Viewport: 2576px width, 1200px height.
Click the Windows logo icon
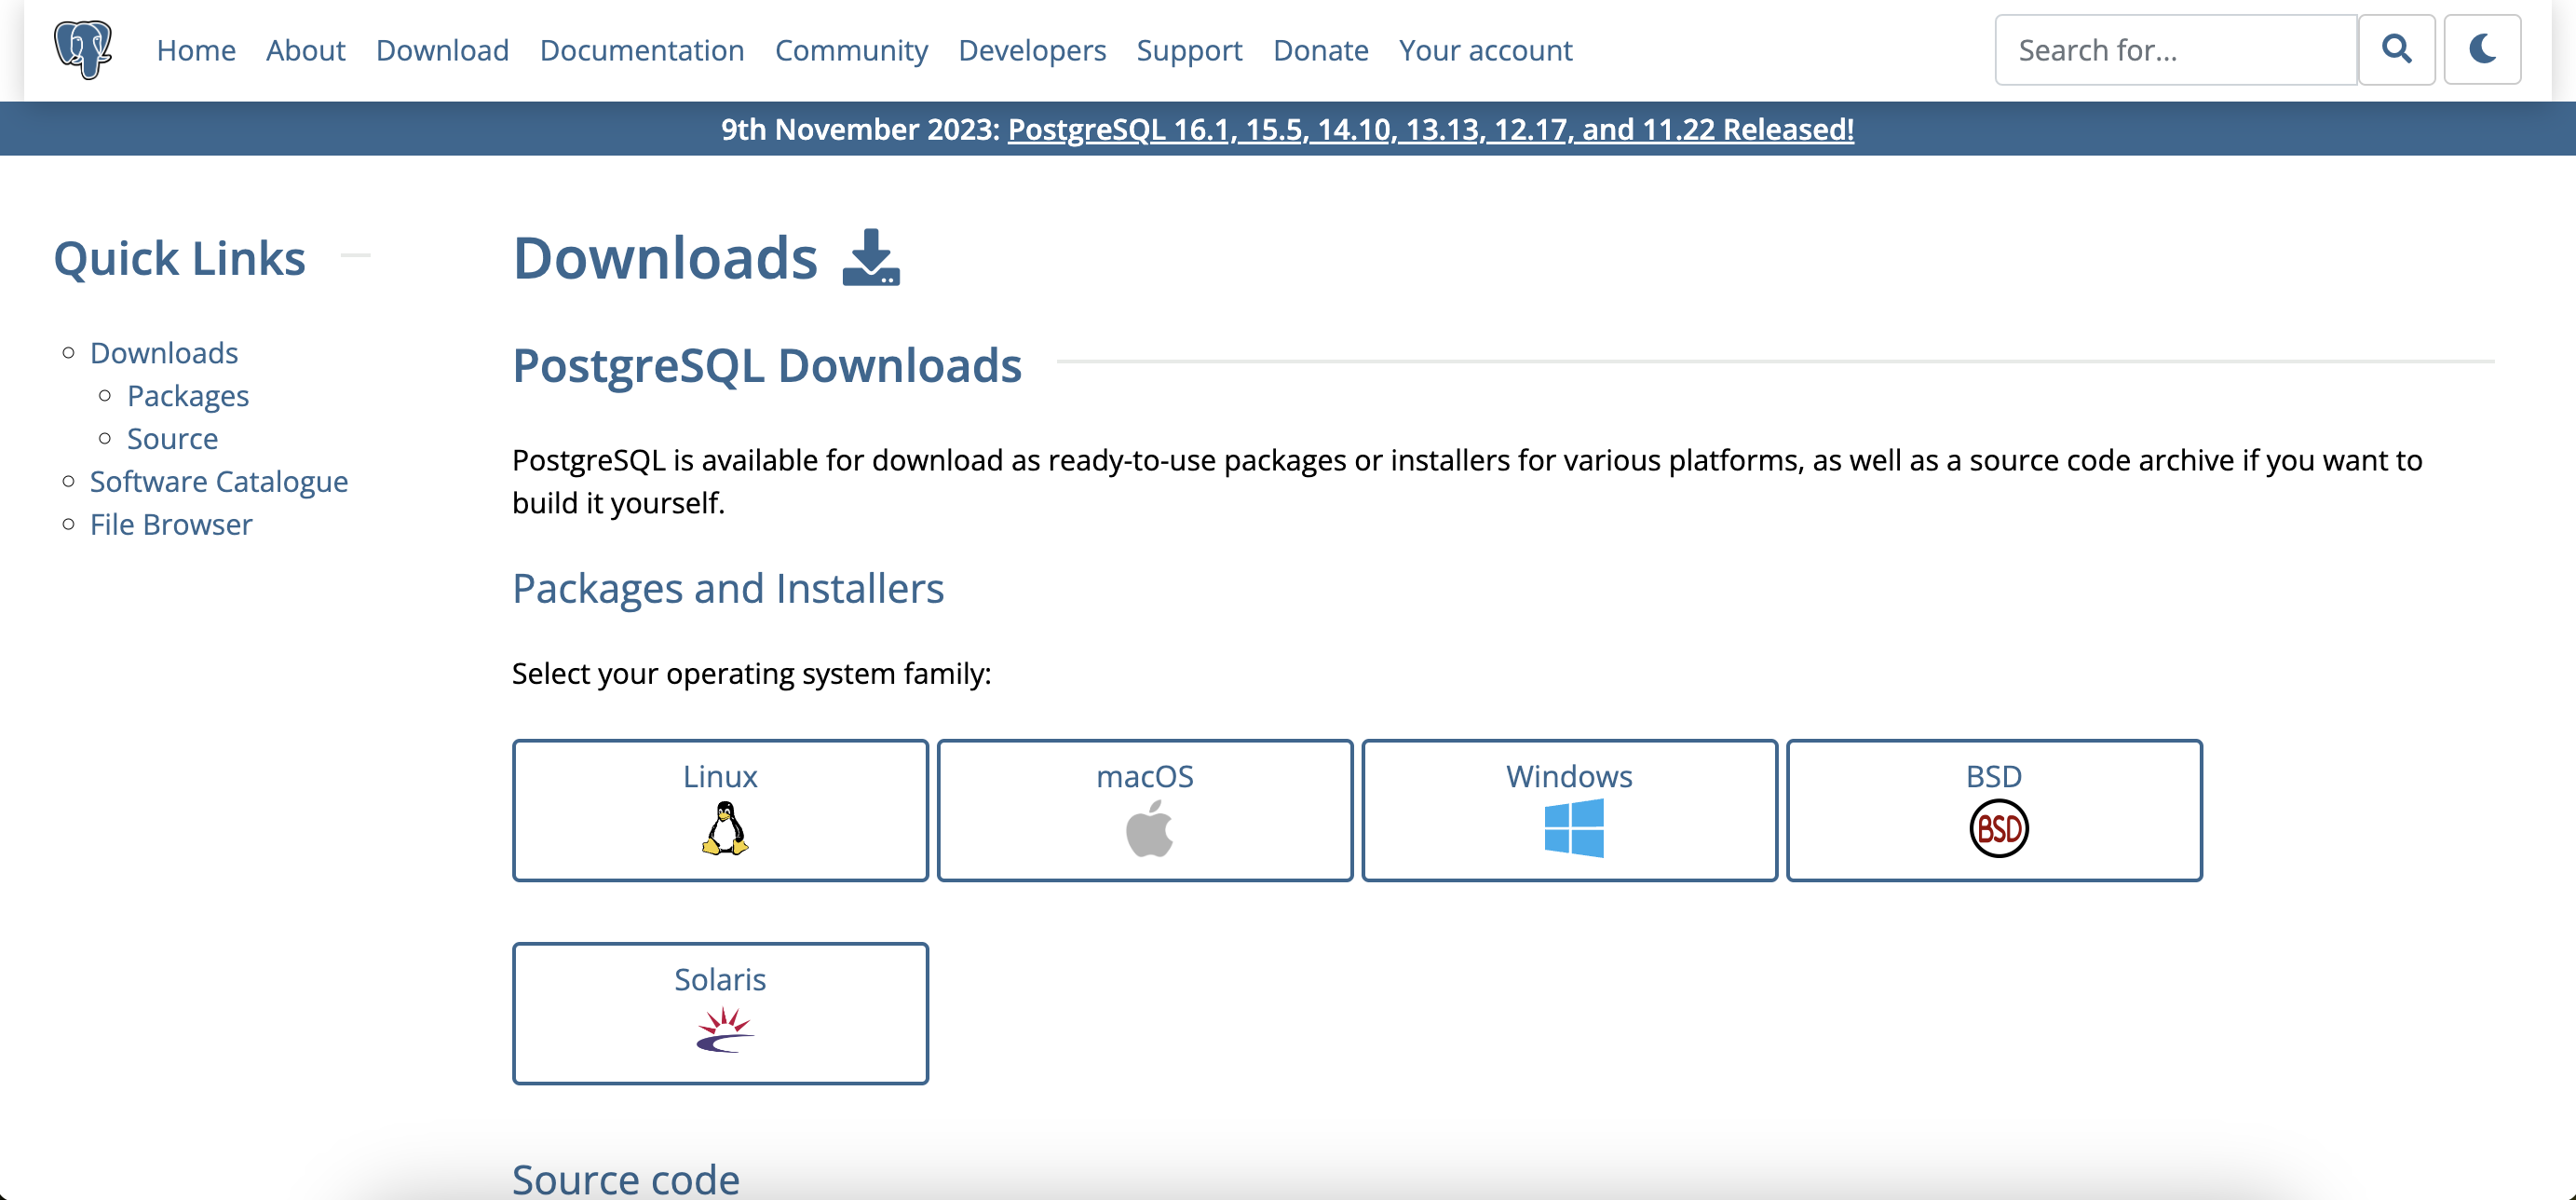tap(1573, 828)
